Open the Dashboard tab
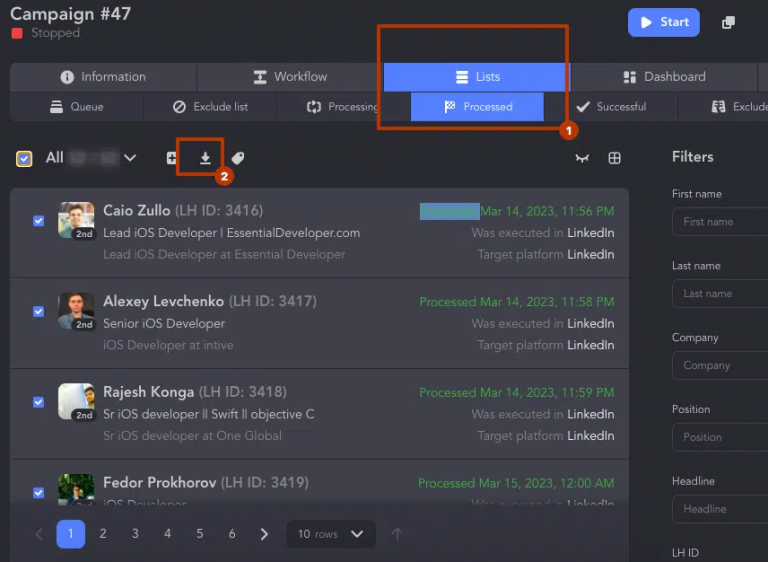This screenshot has width=768, height=562. pos(664,77)
